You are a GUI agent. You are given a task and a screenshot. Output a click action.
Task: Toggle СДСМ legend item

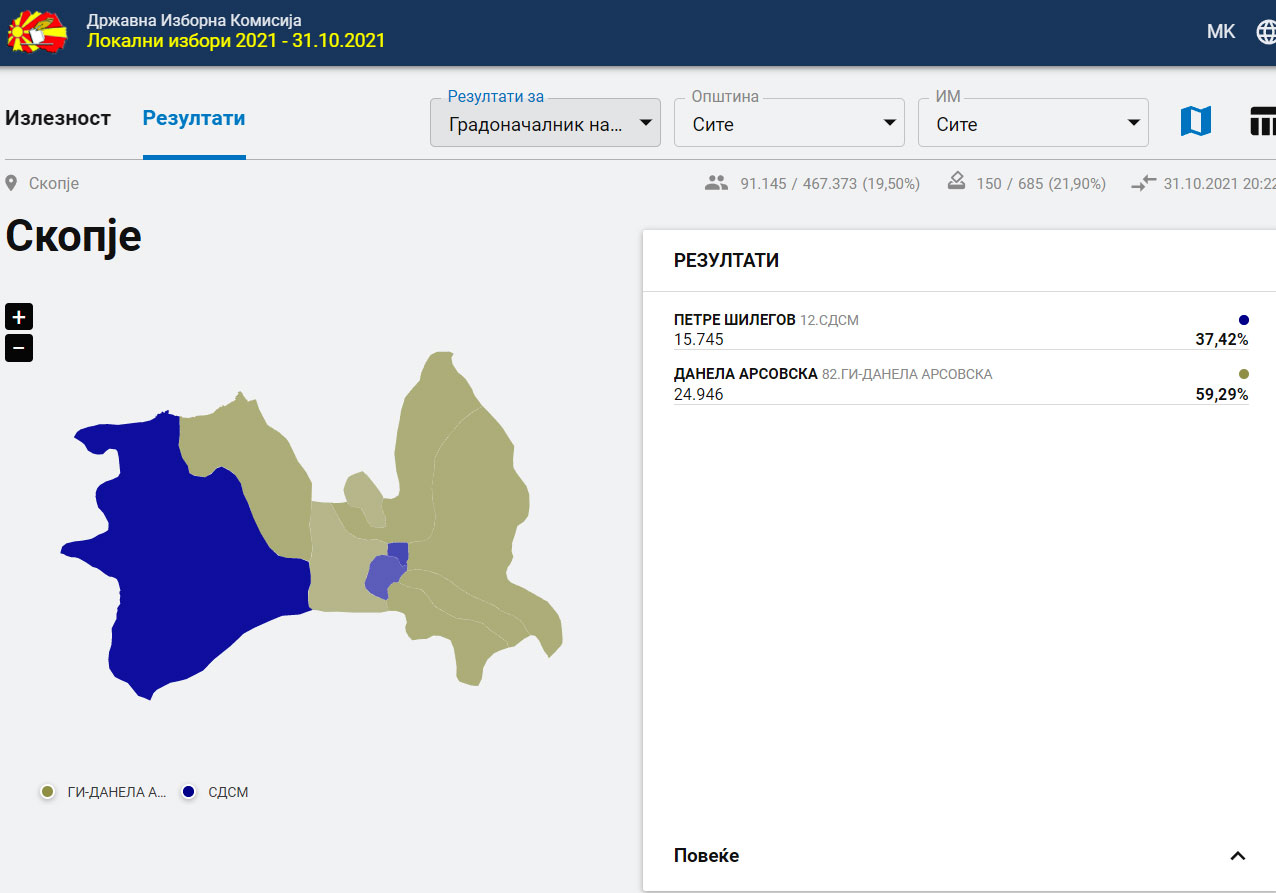(x=215, y=792)
